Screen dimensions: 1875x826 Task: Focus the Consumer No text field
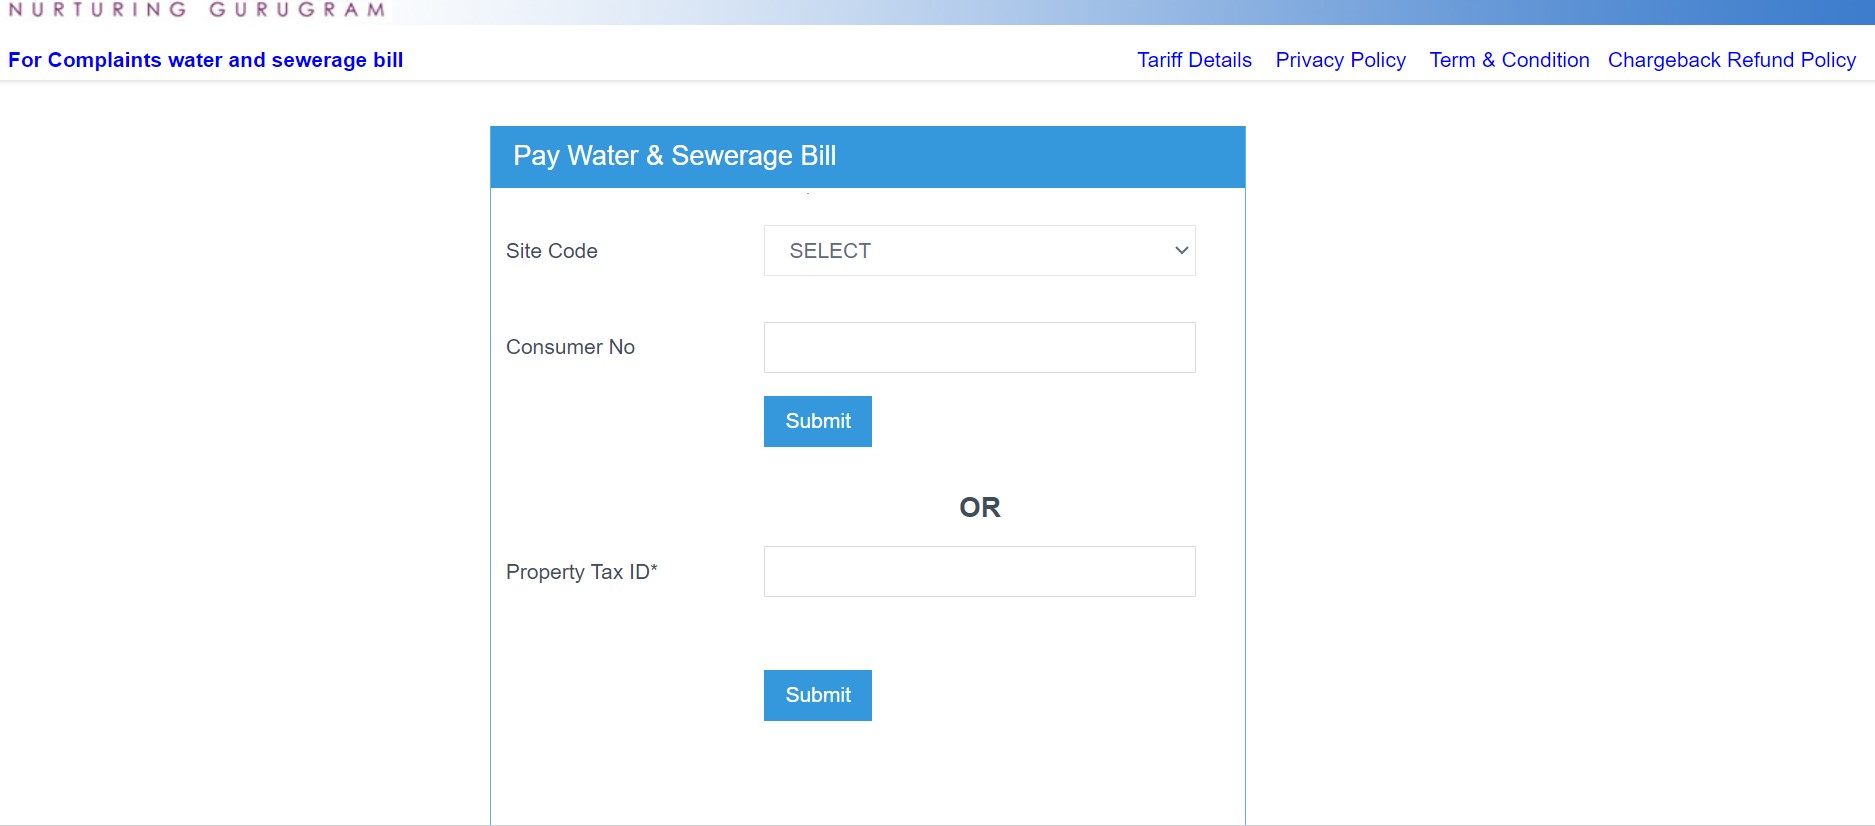tap(978, 347)
